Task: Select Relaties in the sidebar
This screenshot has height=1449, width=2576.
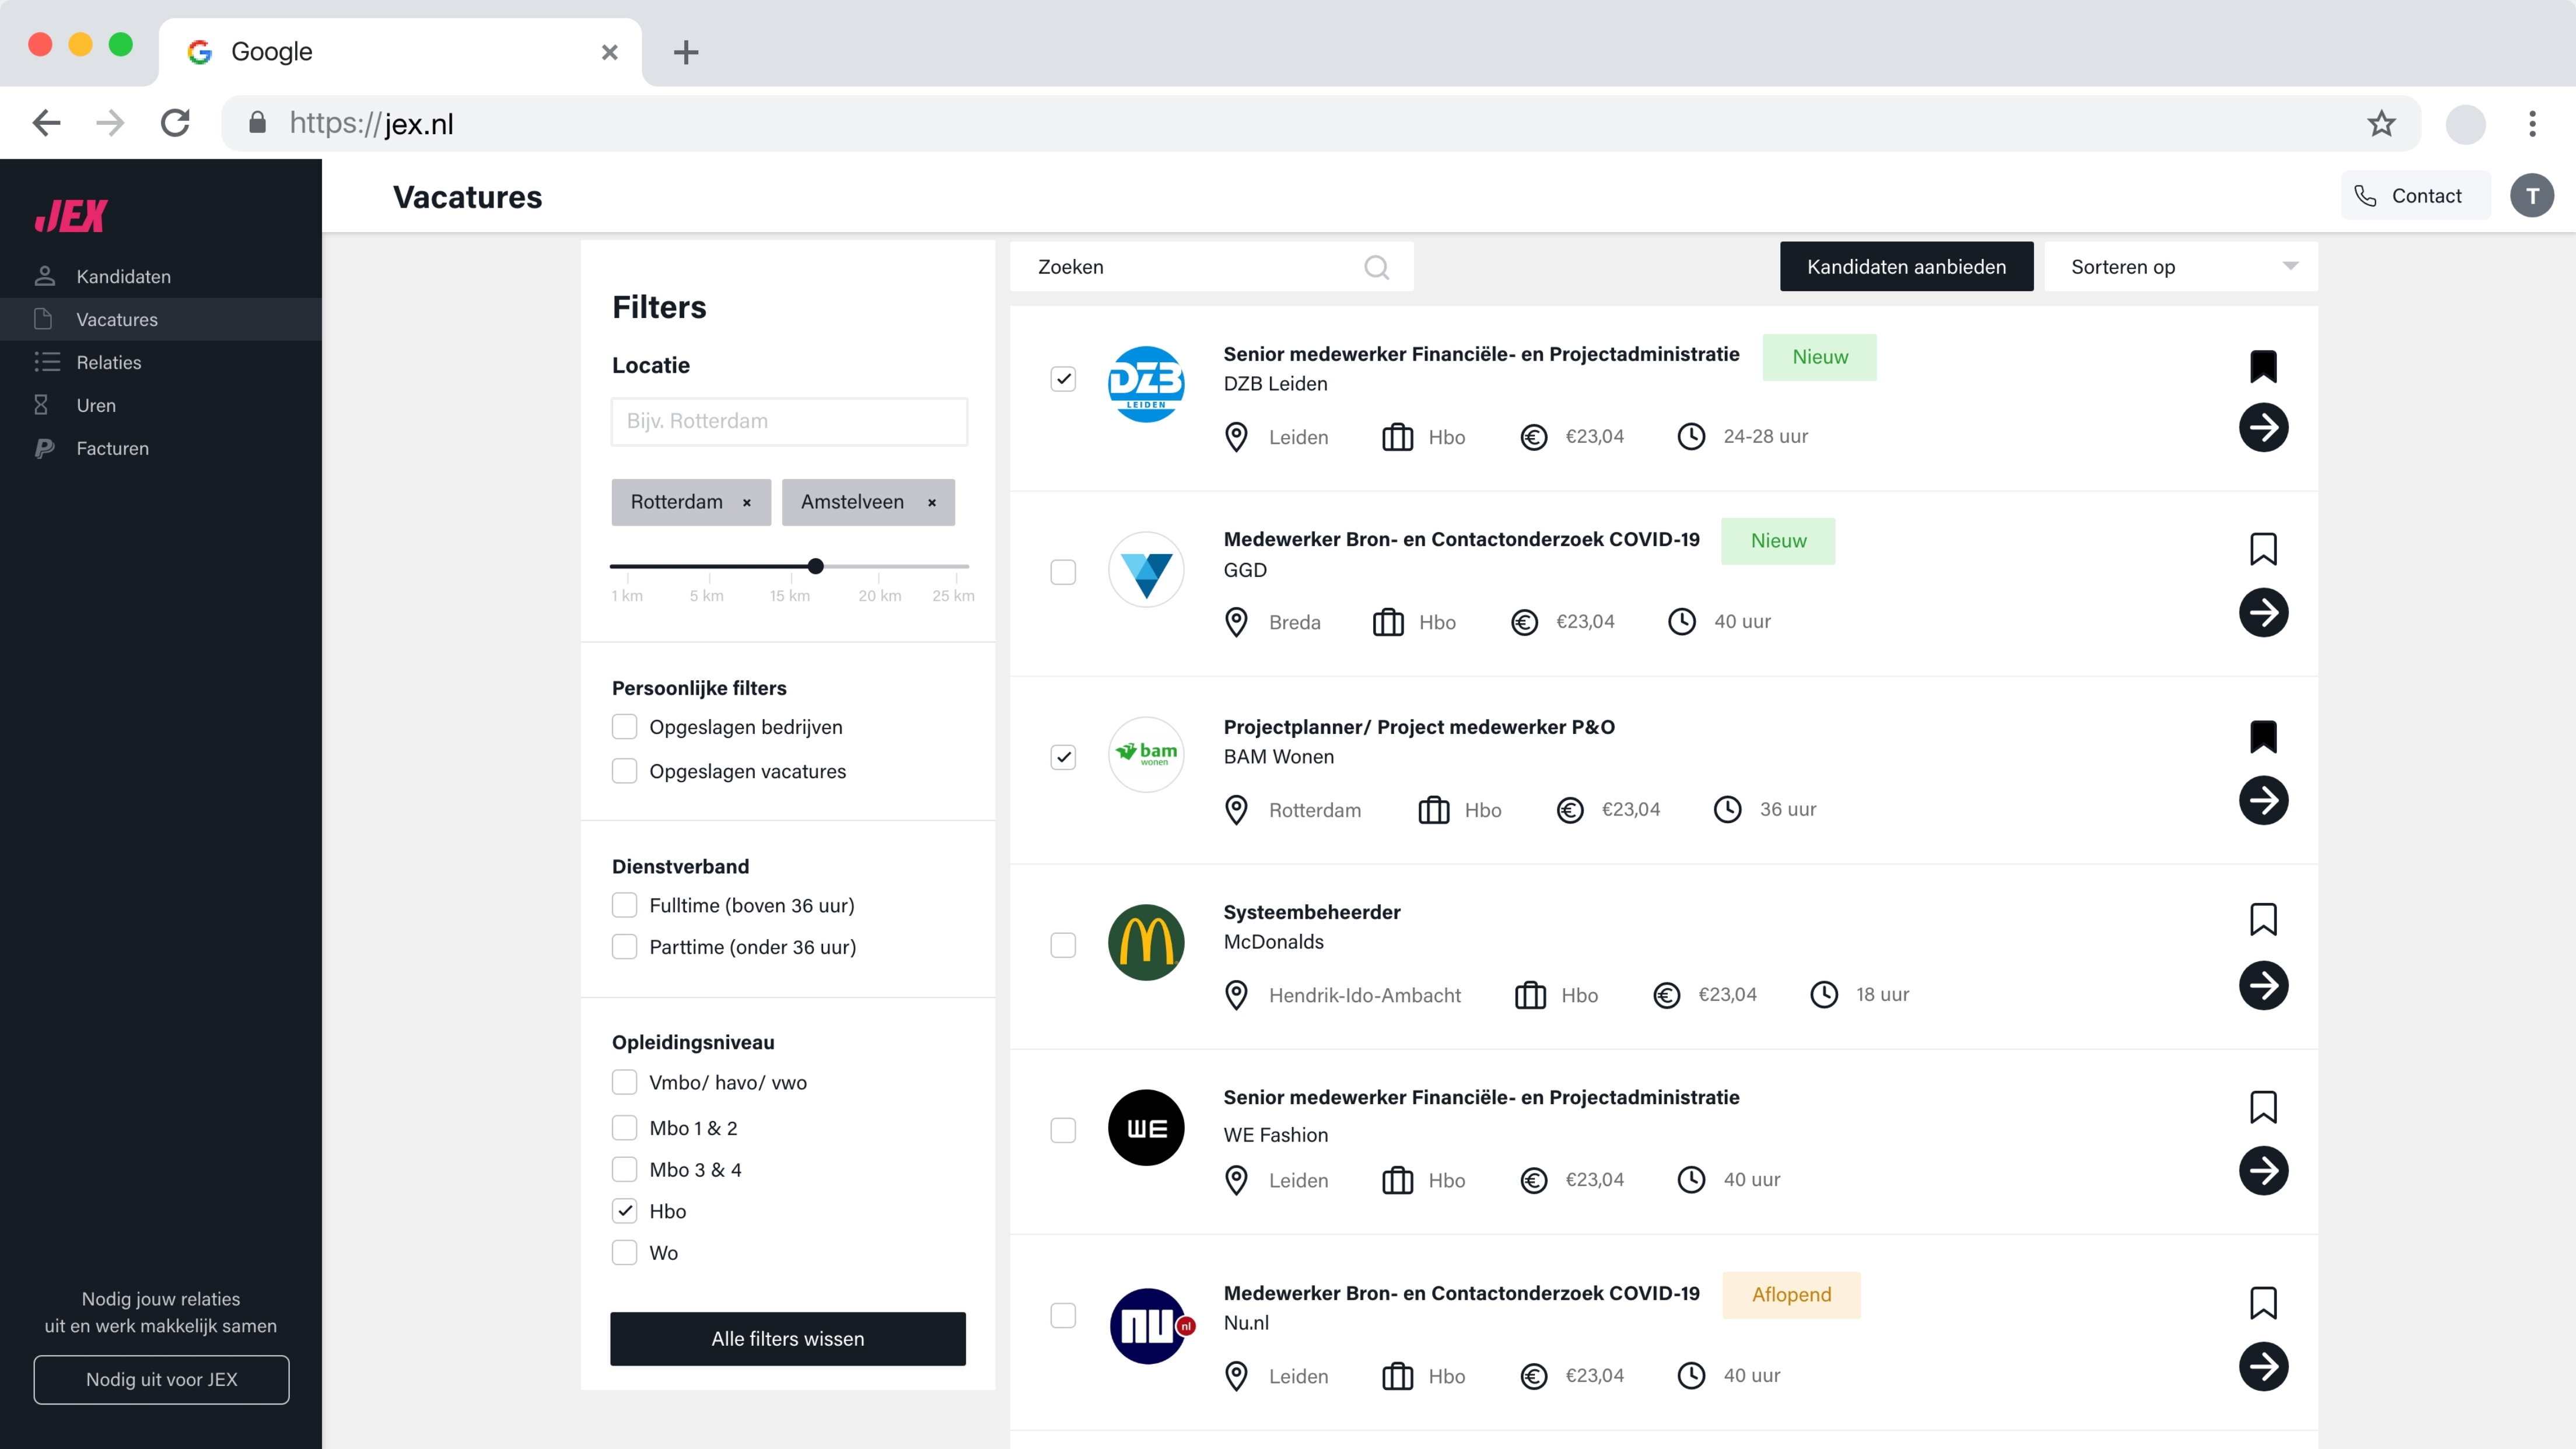Action: (x=108, y=362)
